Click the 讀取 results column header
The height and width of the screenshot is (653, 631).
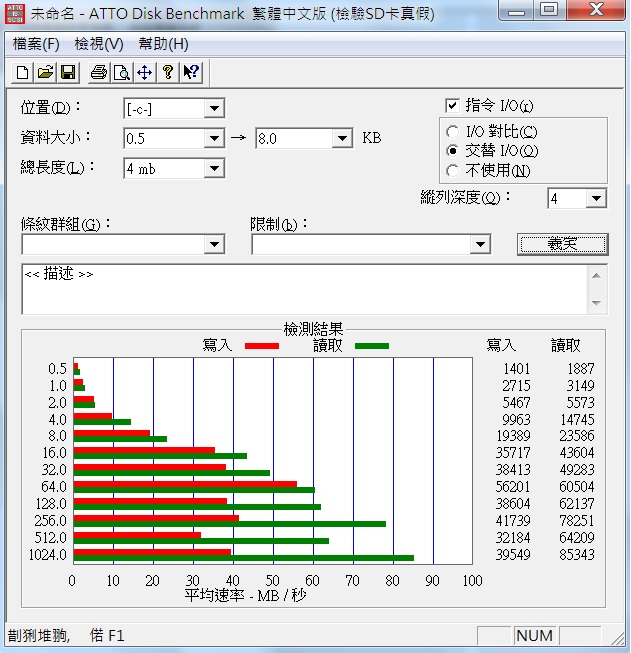[x=566, y=345]
